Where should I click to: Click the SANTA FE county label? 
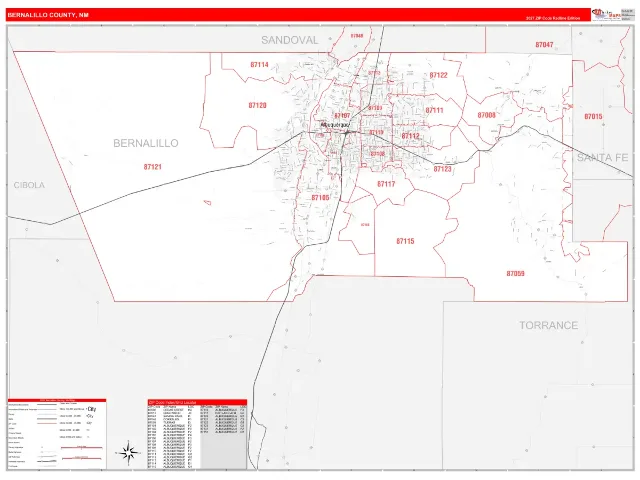click(602, 158)
